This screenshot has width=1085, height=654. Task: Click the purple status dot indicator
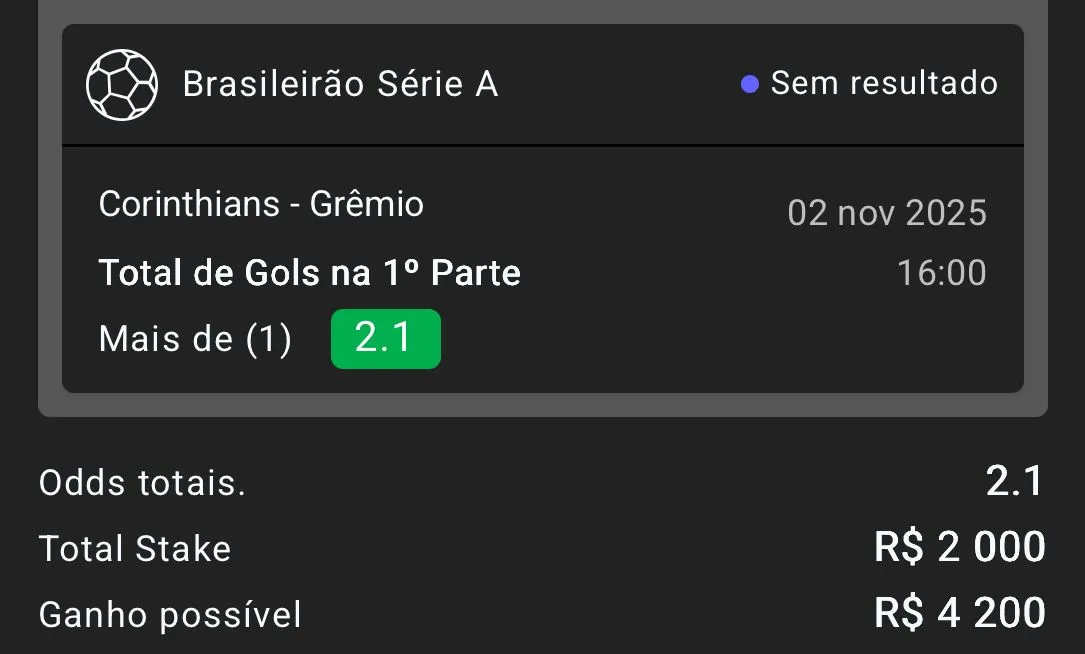[749, 84]
